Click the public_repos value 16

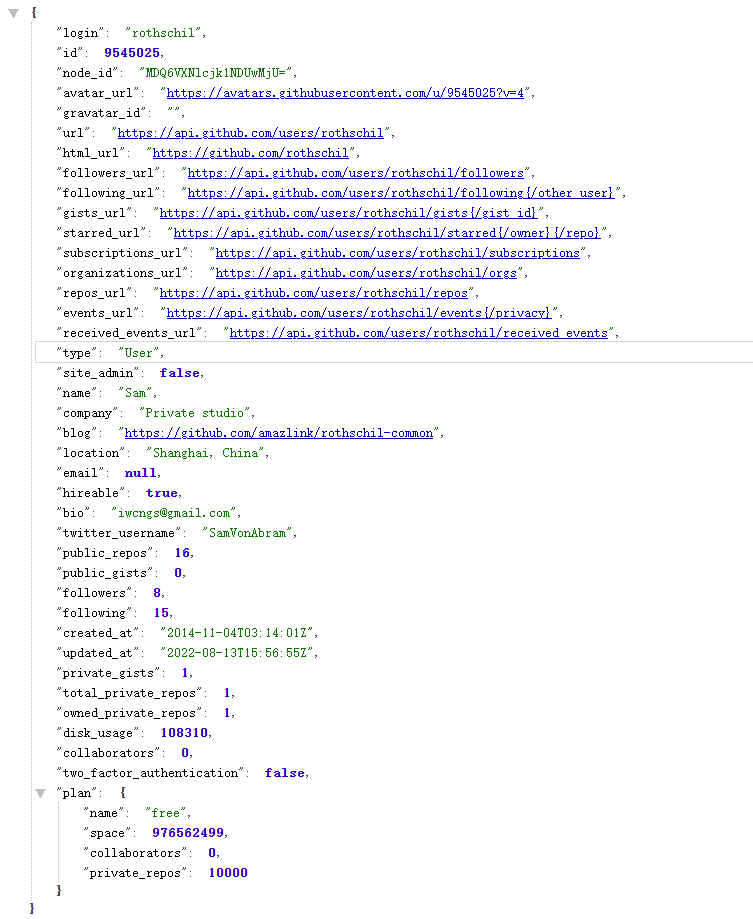(182, 553)
